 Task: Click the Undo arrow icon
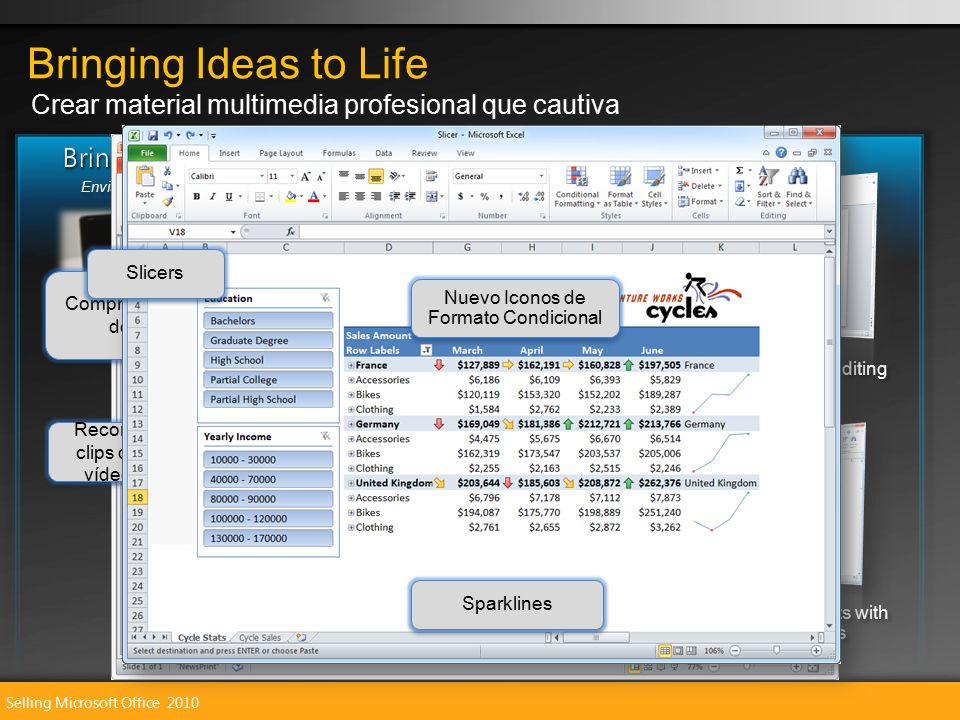click(x=168, y=135)
